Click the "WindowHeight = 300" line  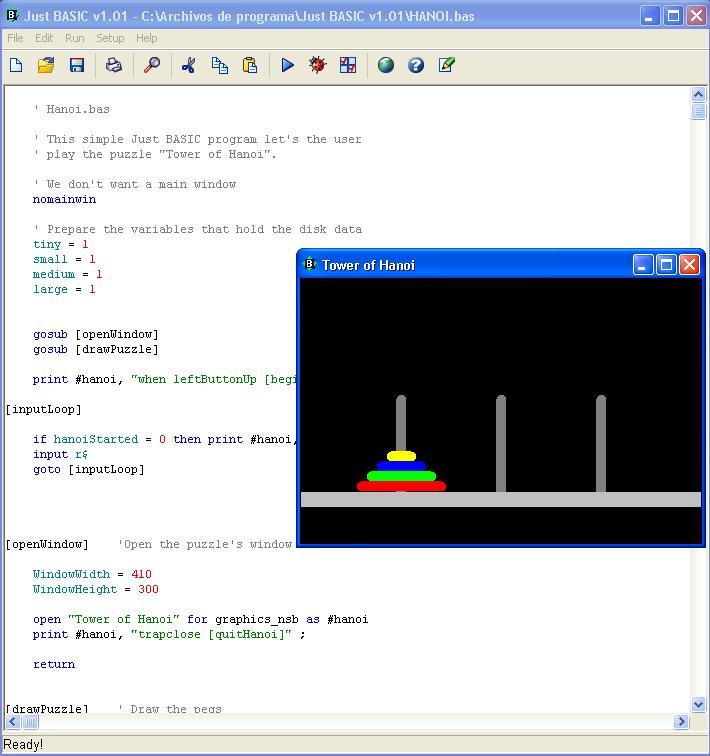pos(95,589)
